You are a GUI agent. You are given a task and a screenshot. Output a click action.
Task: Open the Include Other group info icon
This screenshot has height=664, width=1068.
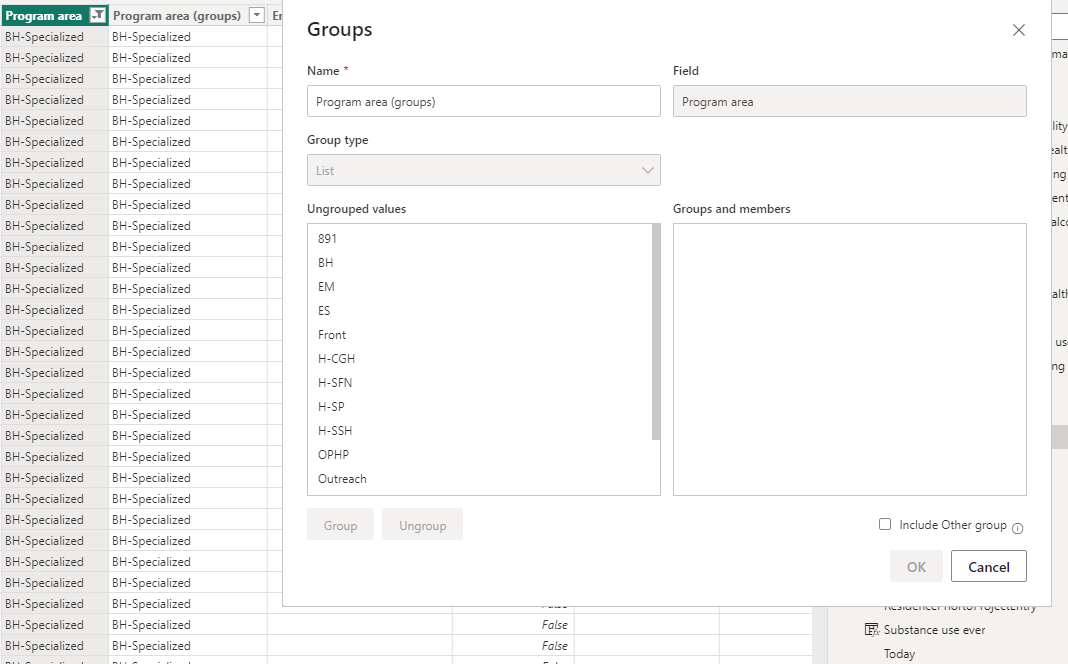point(1018,528)
